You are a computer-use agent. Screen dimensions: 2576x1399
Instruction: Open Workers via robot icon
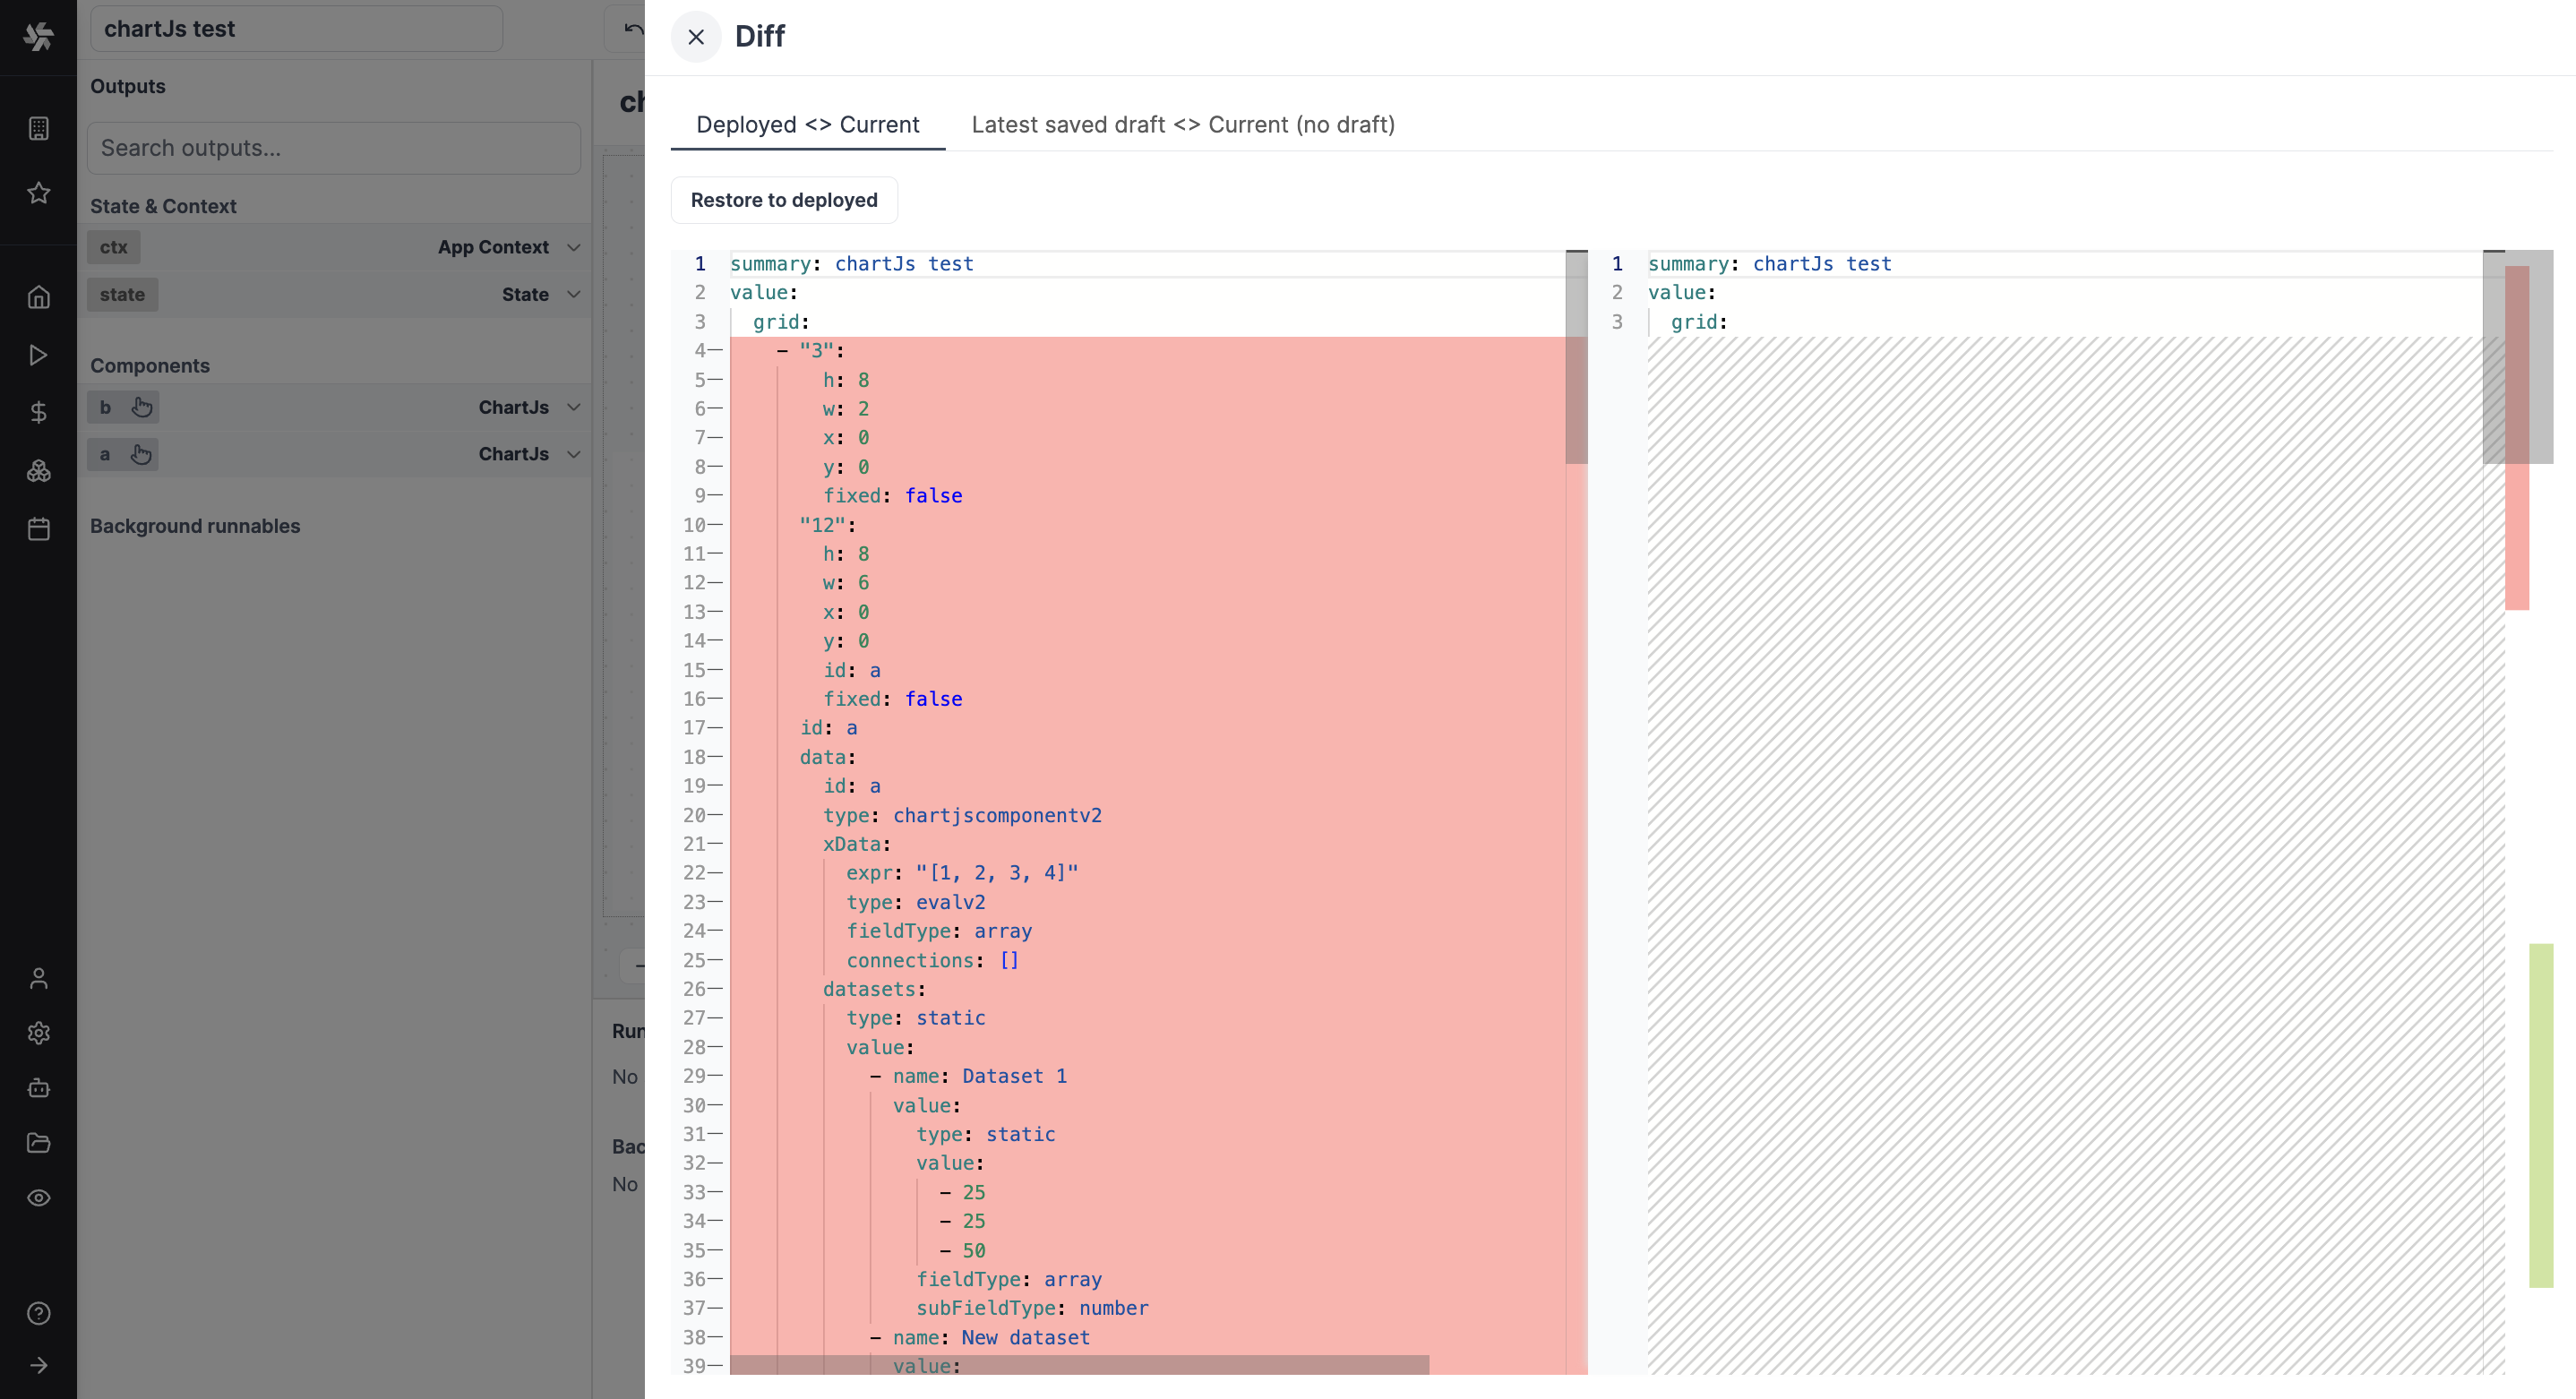tap(38, 1088)
